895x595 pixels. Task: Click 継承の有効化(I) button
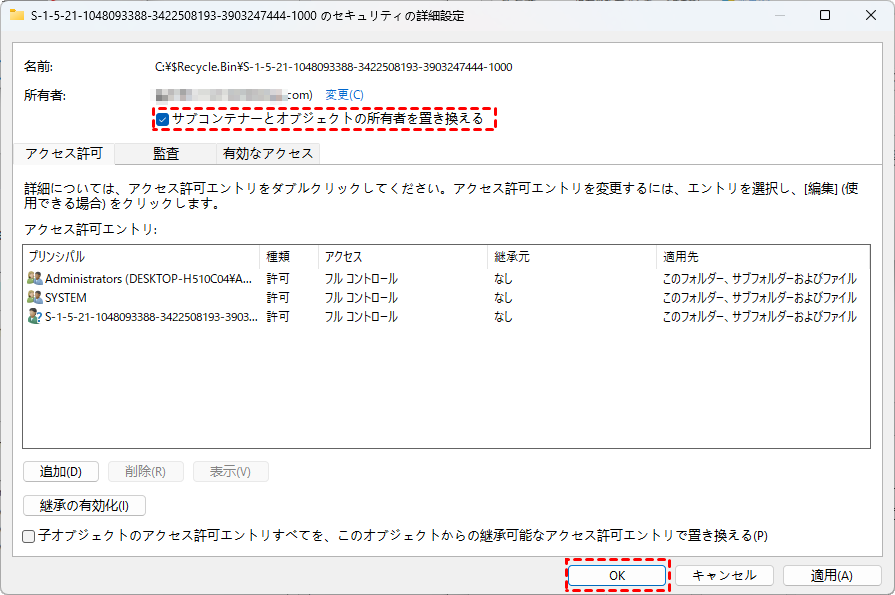point(84,505)
